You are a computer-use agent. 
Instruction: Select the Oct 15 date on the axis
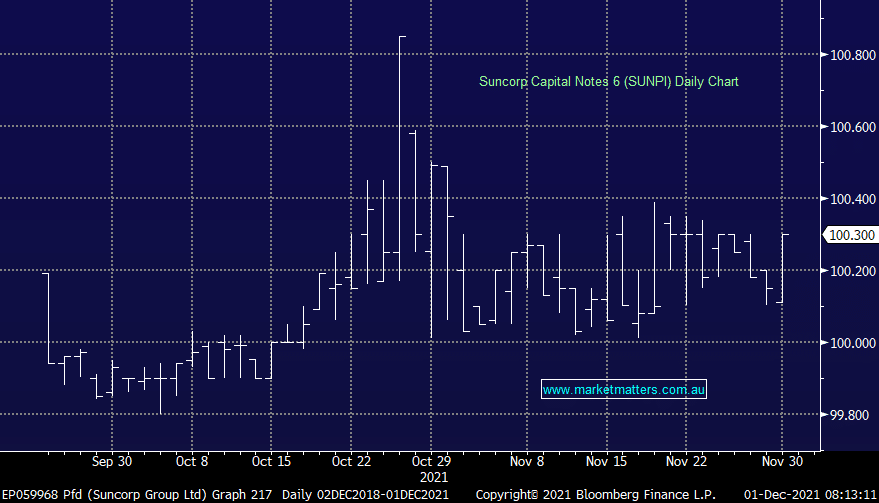click(271, 462)
